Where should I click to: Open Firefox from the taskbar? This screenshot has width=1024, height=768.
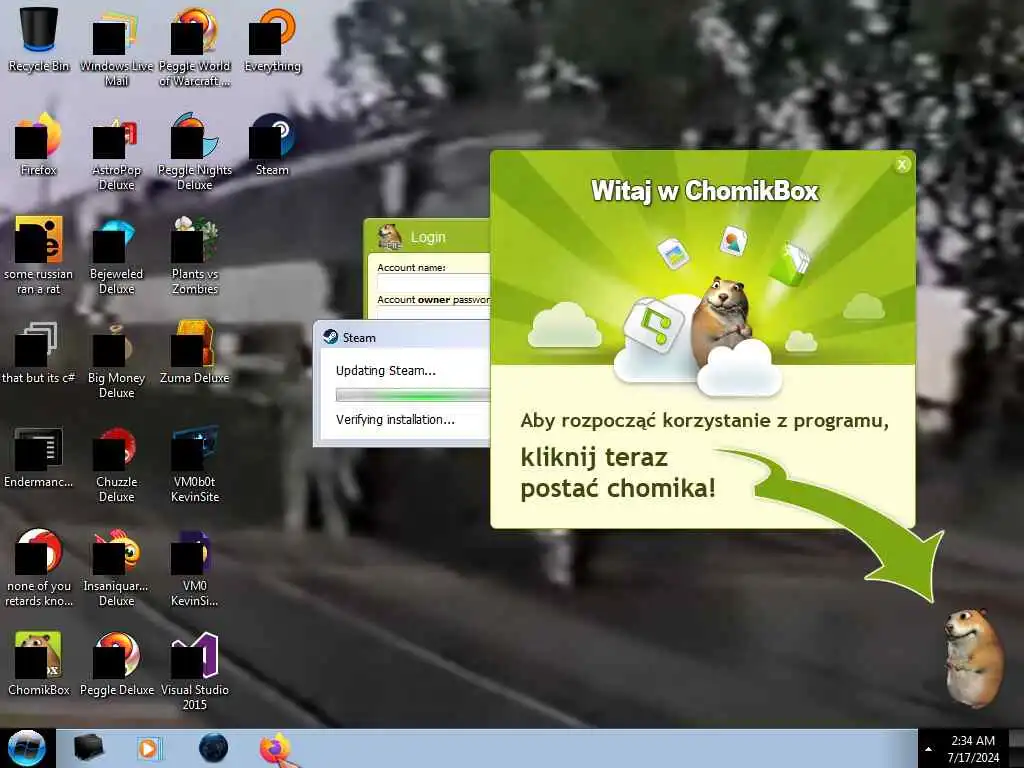(x=276, y=748)
